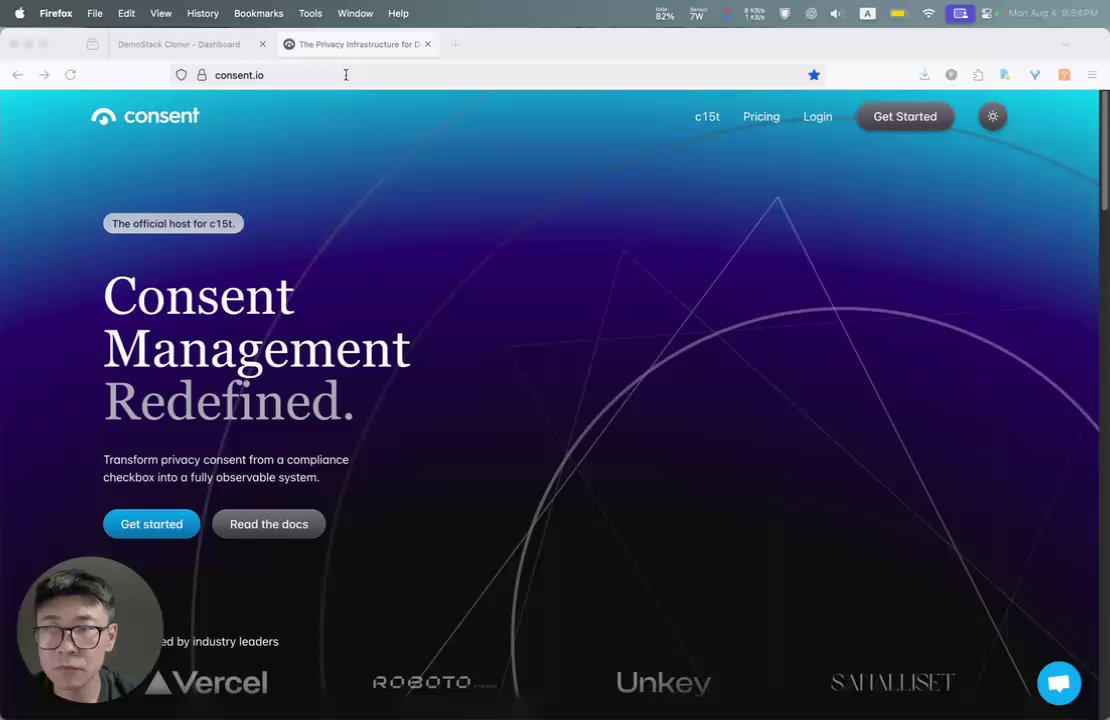
Task: Click the Login link
Action: [x=818, y=117]
